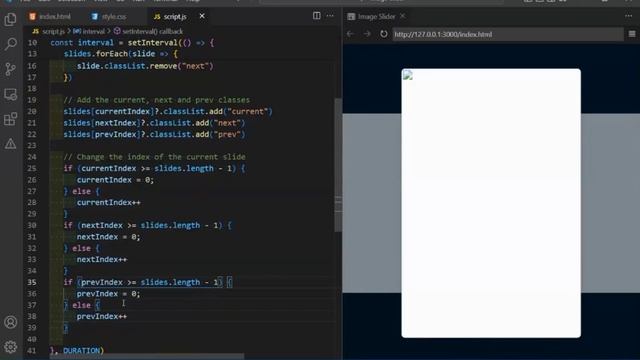Split the editor to the right
The image size is (640, 360).
point(316,16)
